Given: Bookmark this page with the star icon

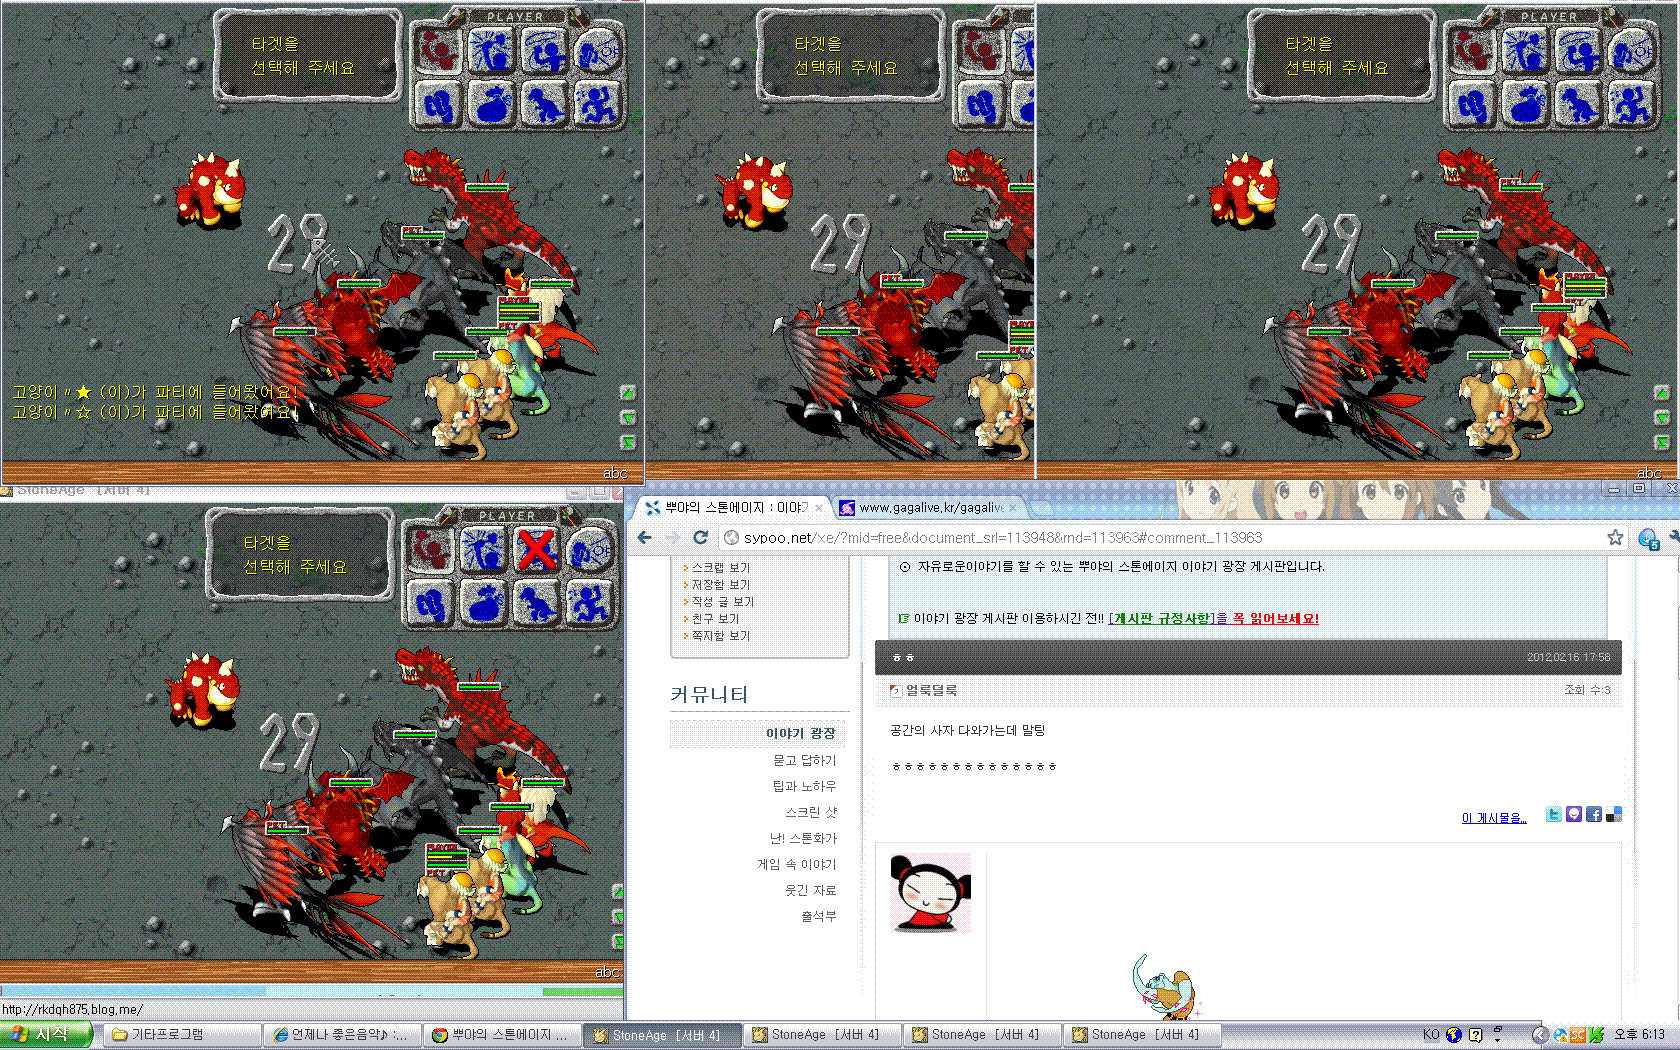Looking at the screenshot, I should pyautogui.click(x=1615, y=538).
